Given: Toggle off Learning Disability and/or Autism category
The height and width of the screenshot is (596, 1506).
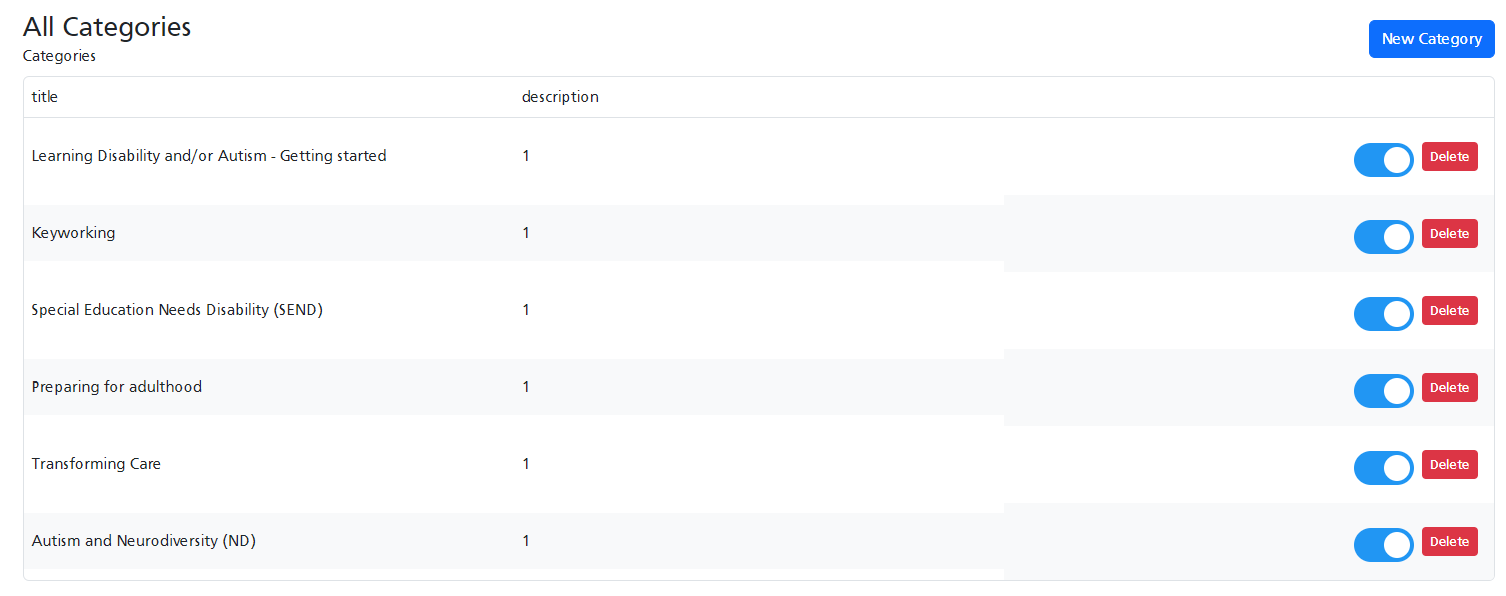Looking at the screenshot, I should coord(1383,160).
